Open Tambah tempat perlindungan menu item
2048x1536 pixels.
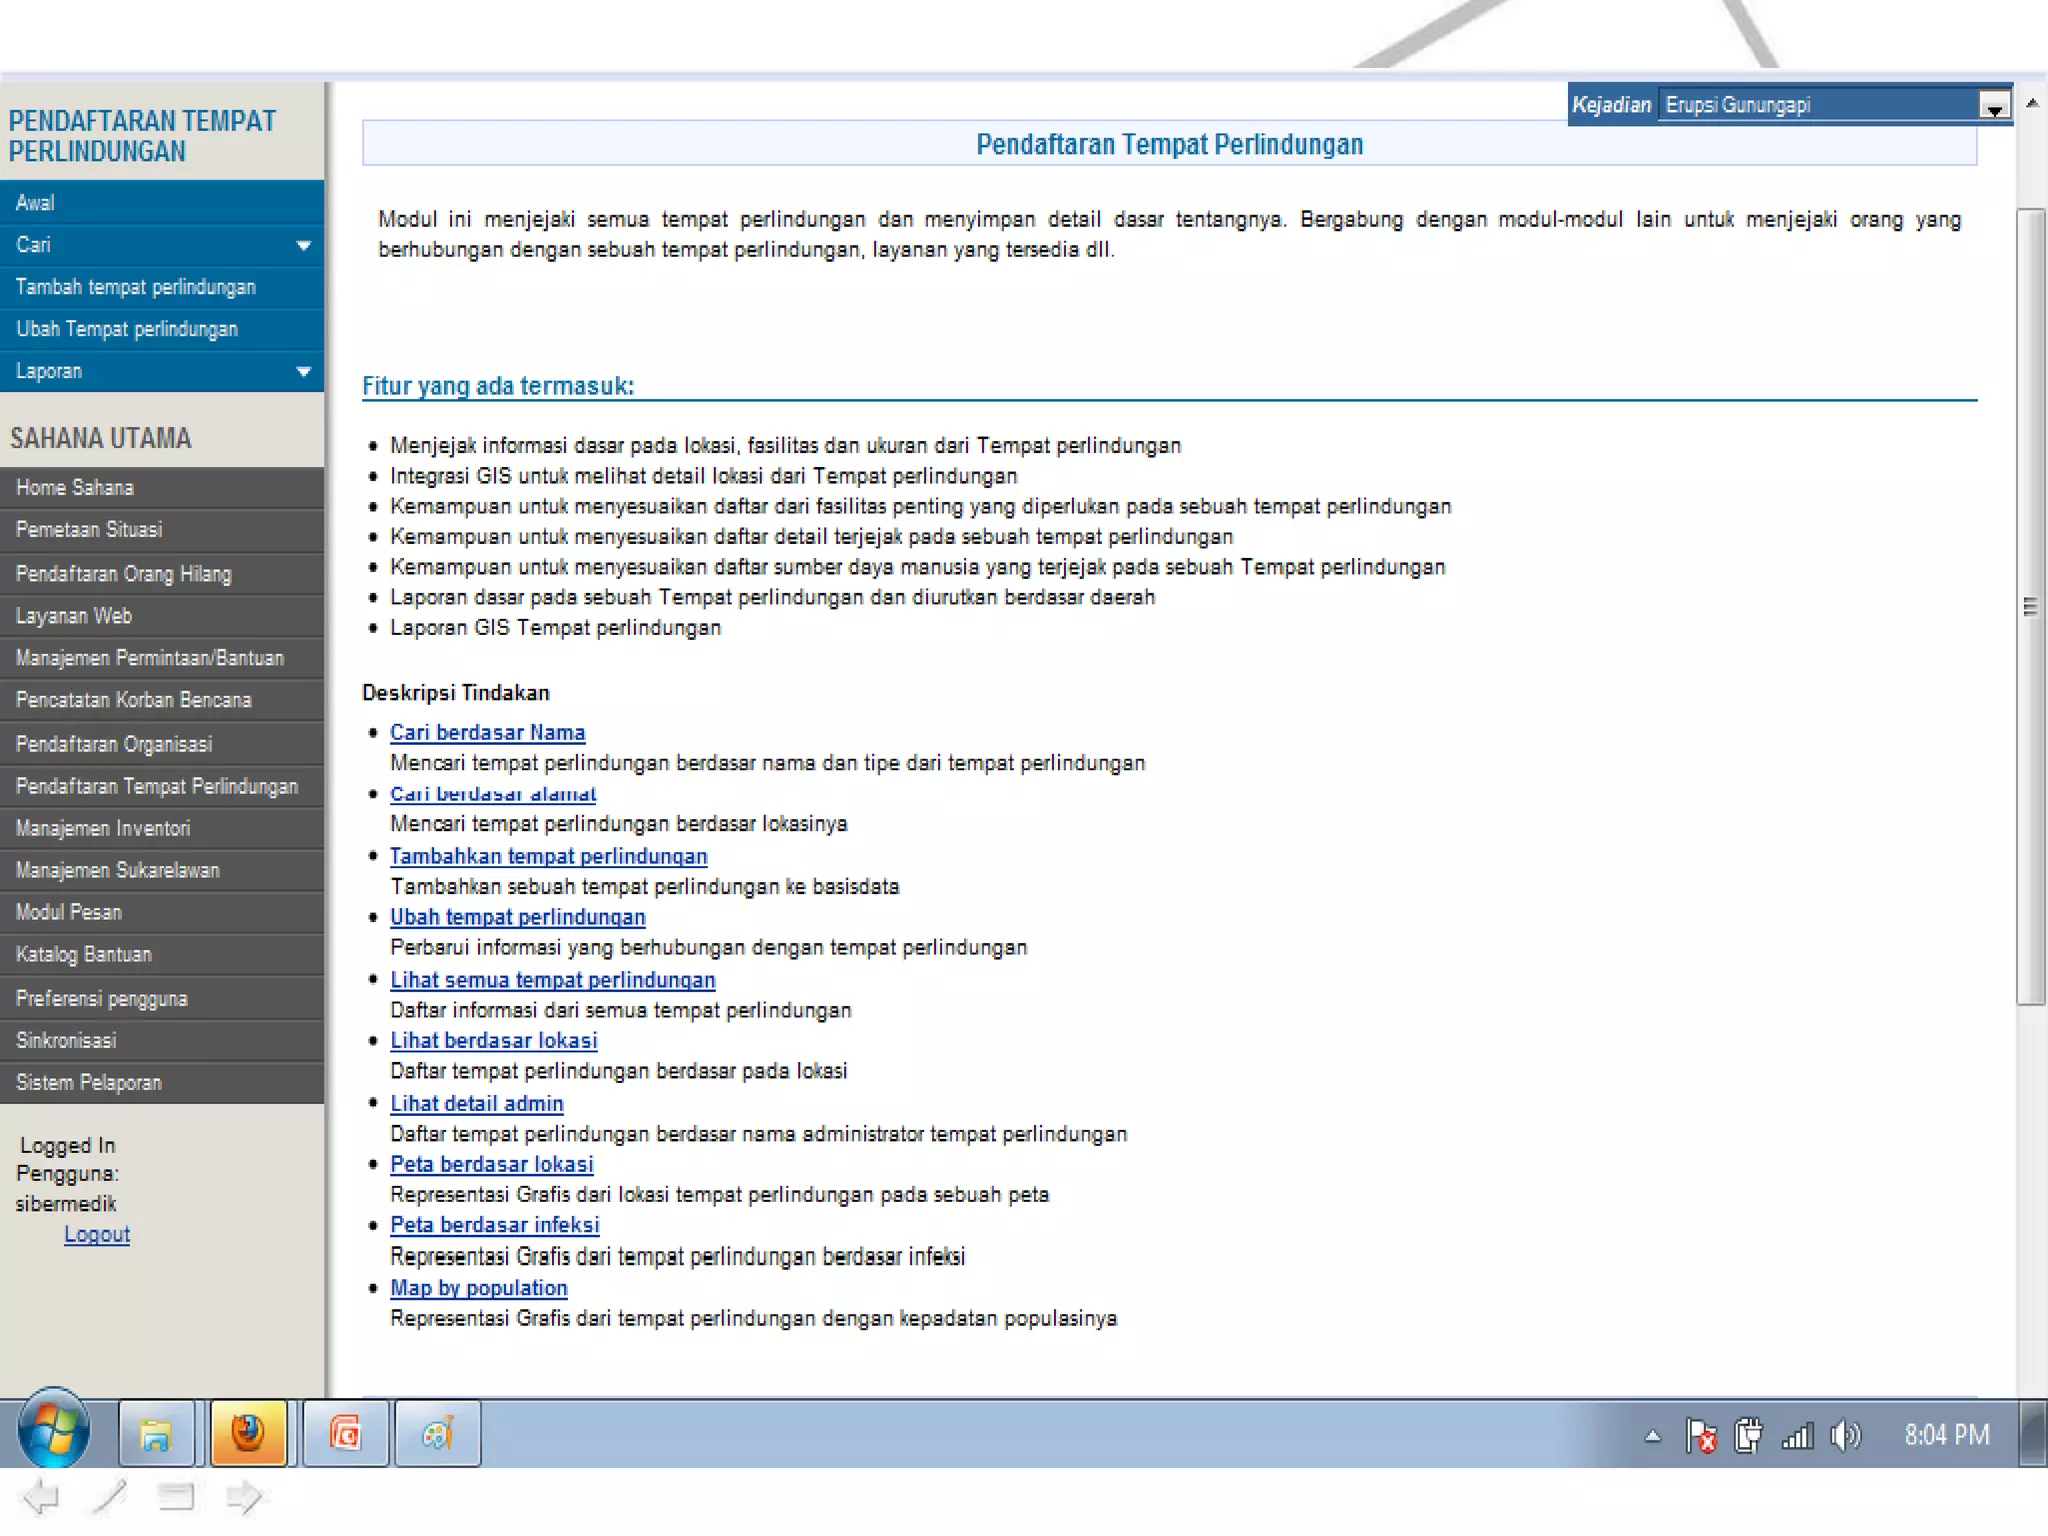click(x=136, y=287)
